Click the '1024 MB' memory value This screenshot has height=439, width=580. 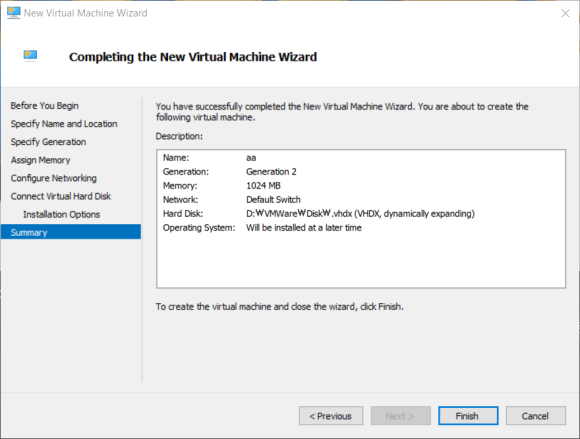point(263,186)
